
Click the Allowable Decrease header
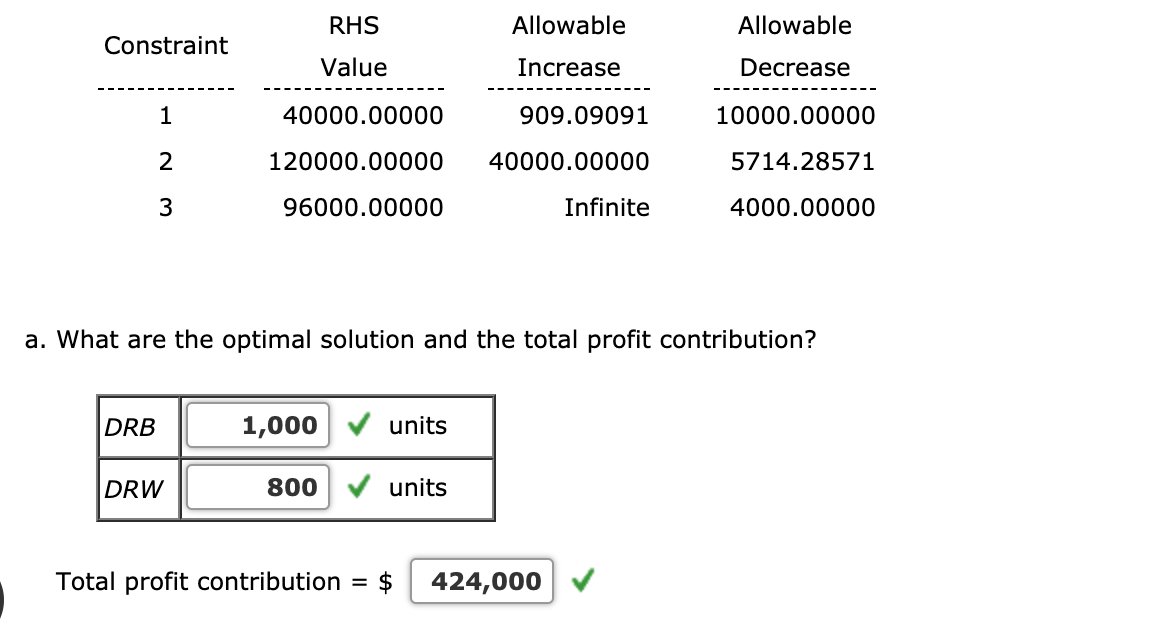tap(794, 46)
